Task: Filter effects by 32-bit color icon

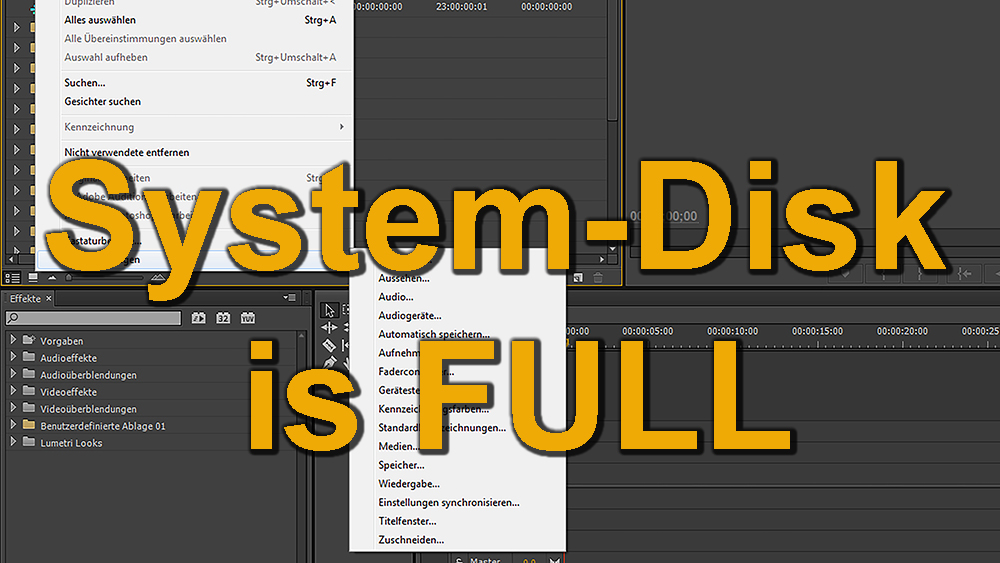Action: (223, 318)
